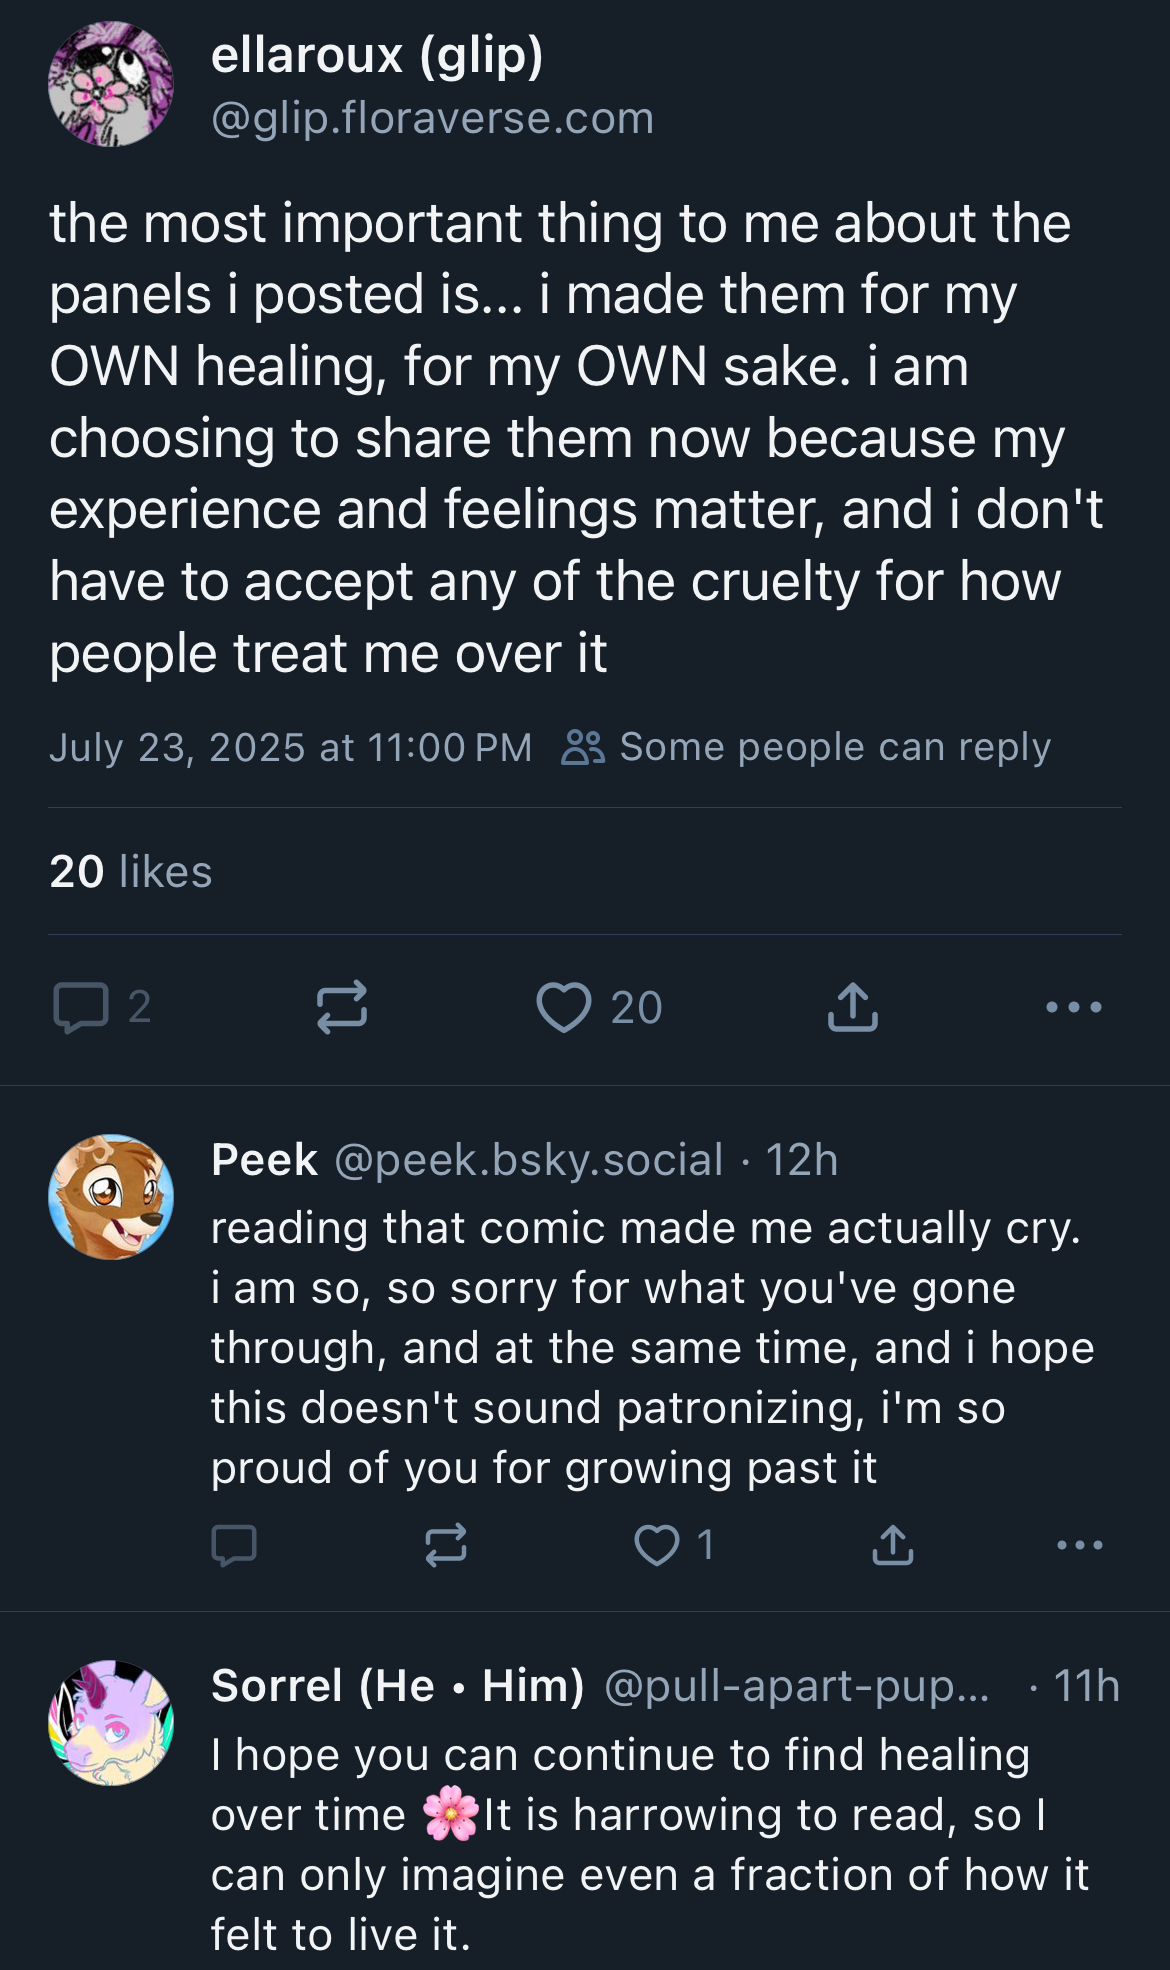The image size is (1170, 1970).
Task: Reply to Peek's comment
Action: 234,1545
